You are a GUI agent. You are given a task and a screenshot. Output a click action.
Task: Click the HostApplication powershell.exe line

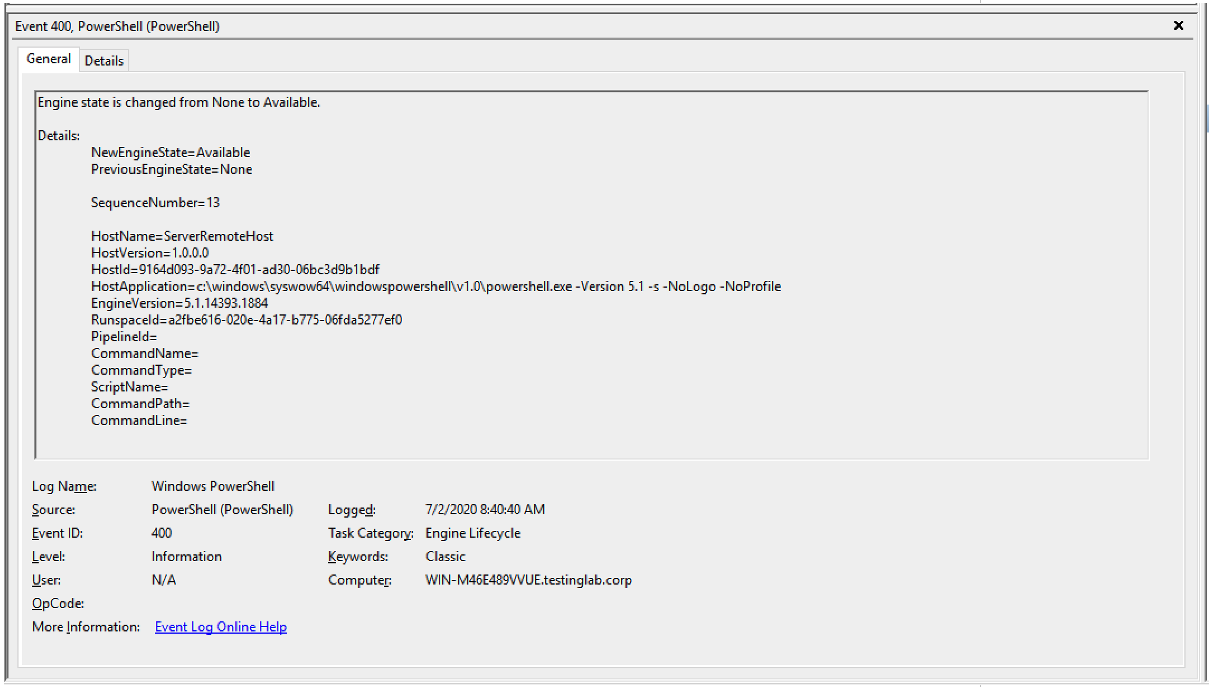[x=435, y=287]
